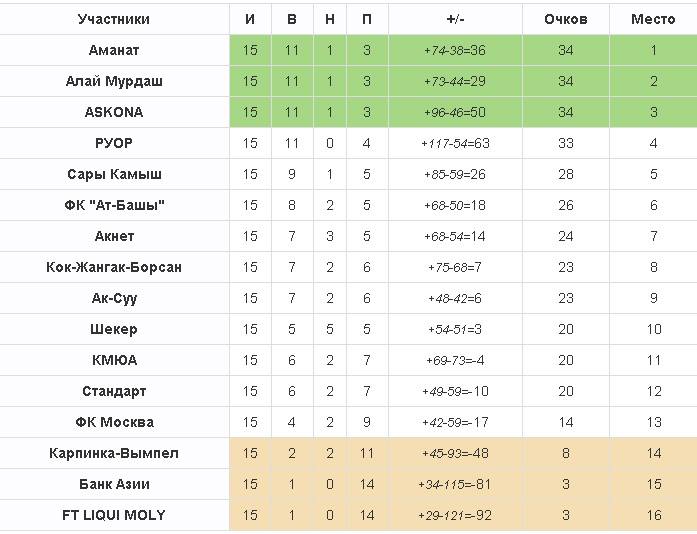Click the Место column header
697x534 pixels.
(x=653, y=19)
